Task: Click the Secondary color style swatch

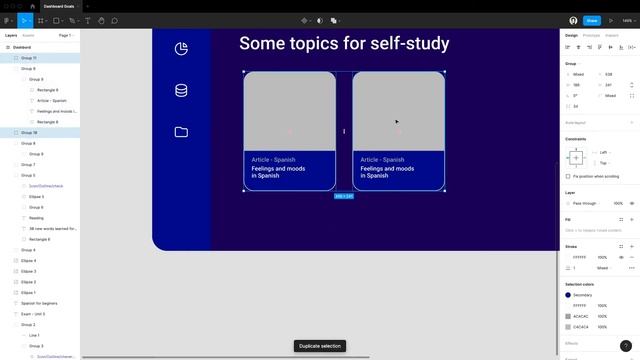Action: [x=568, y=295]
